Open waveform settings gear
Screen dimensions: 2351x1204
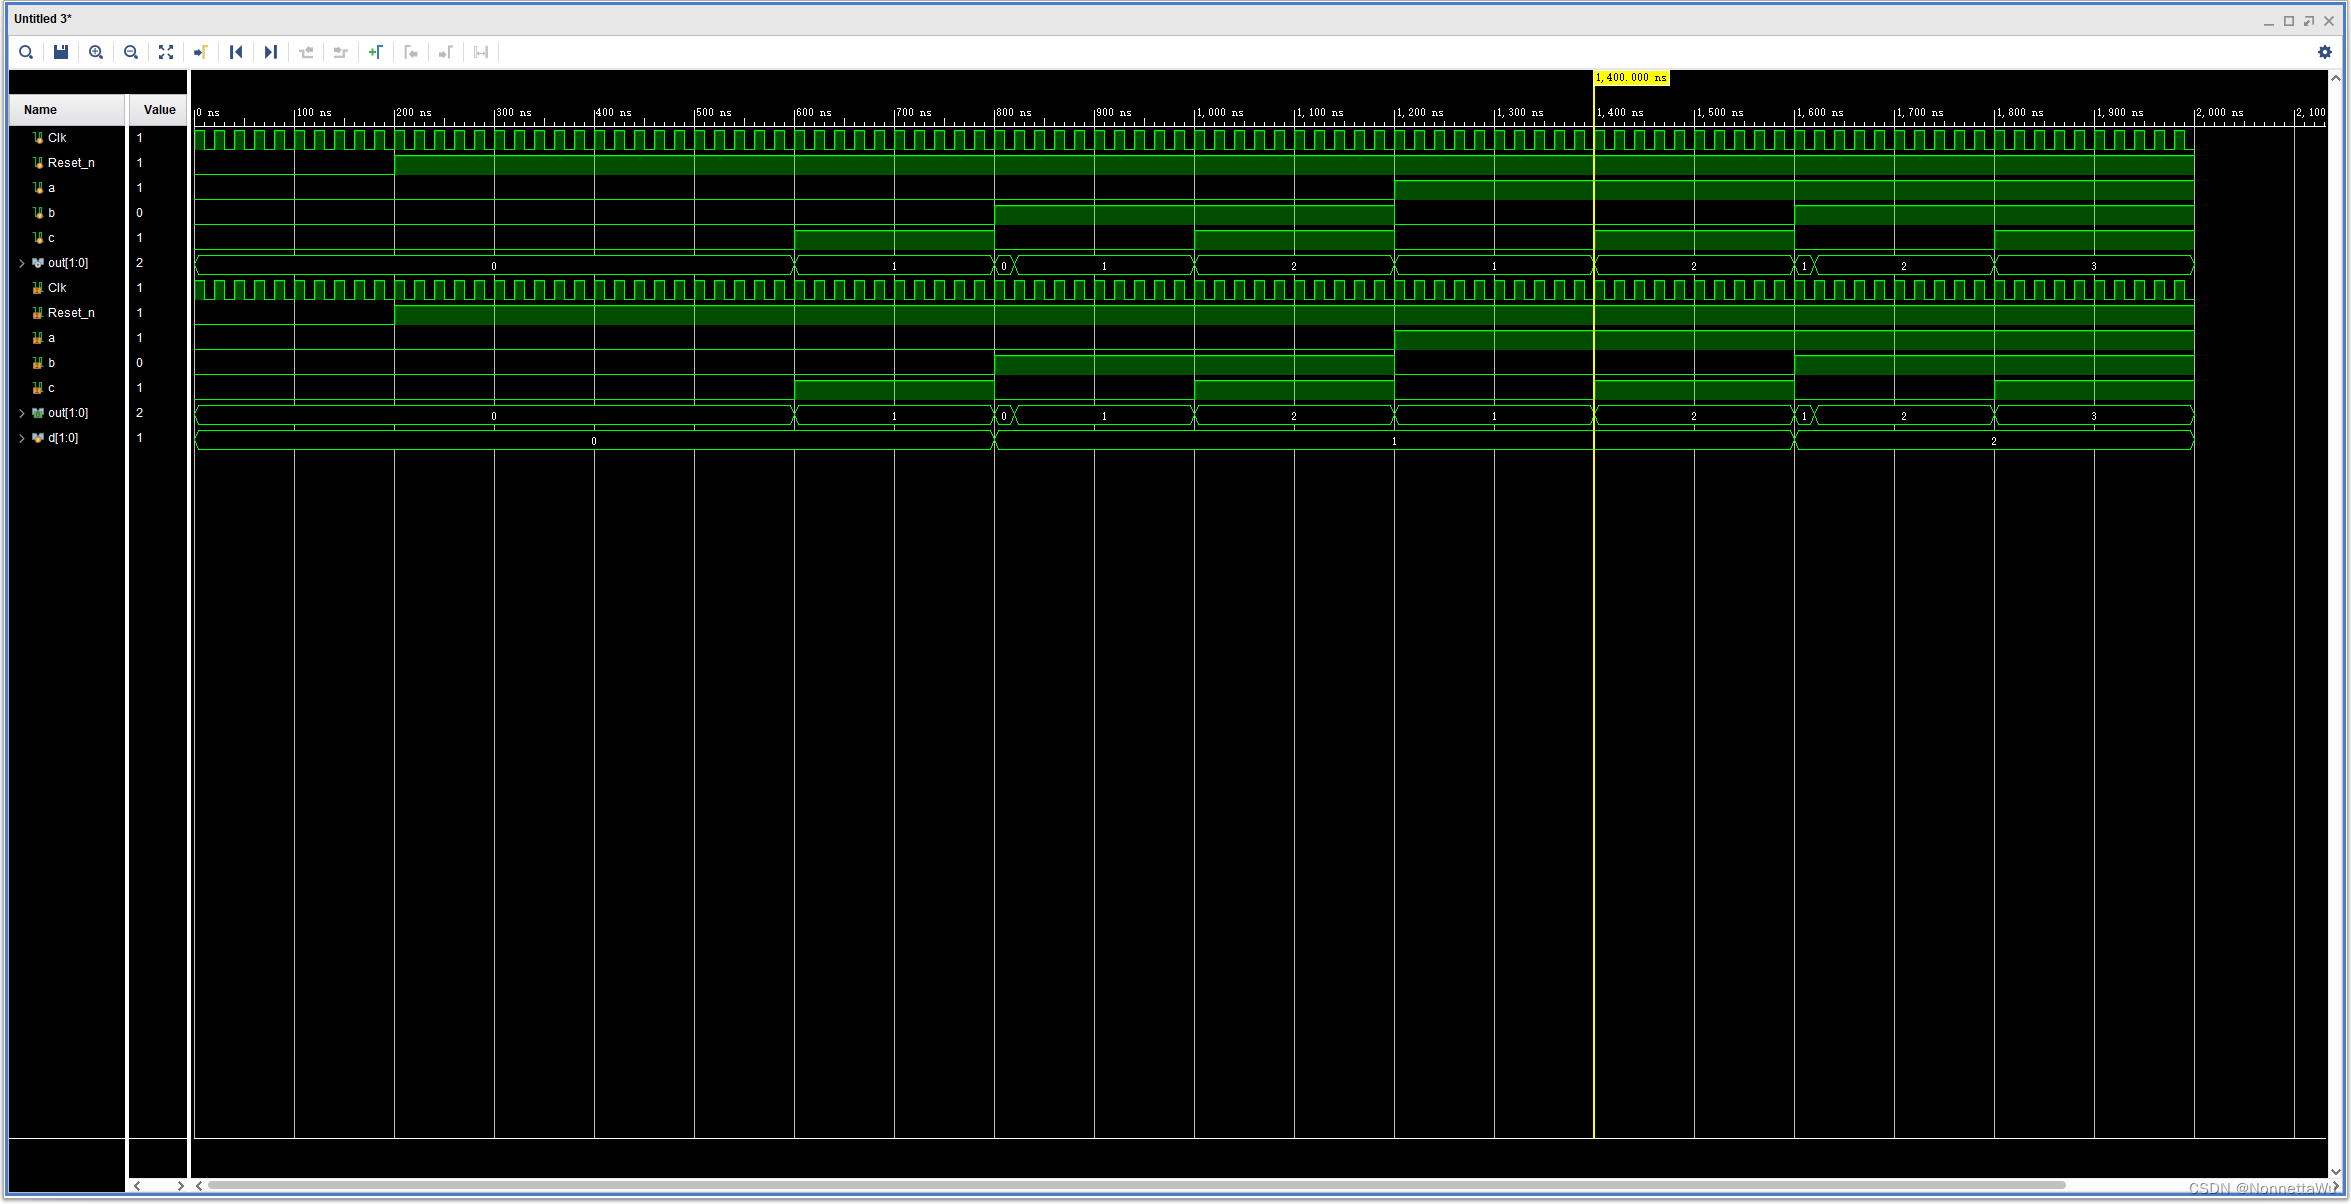click(x=2324, y=52)
